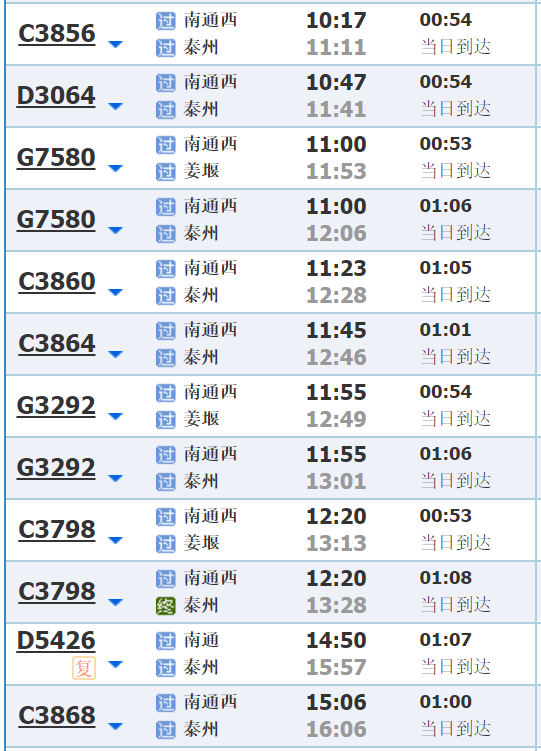
Task: Open train D5426 link
Action: (x=56, y=641)
